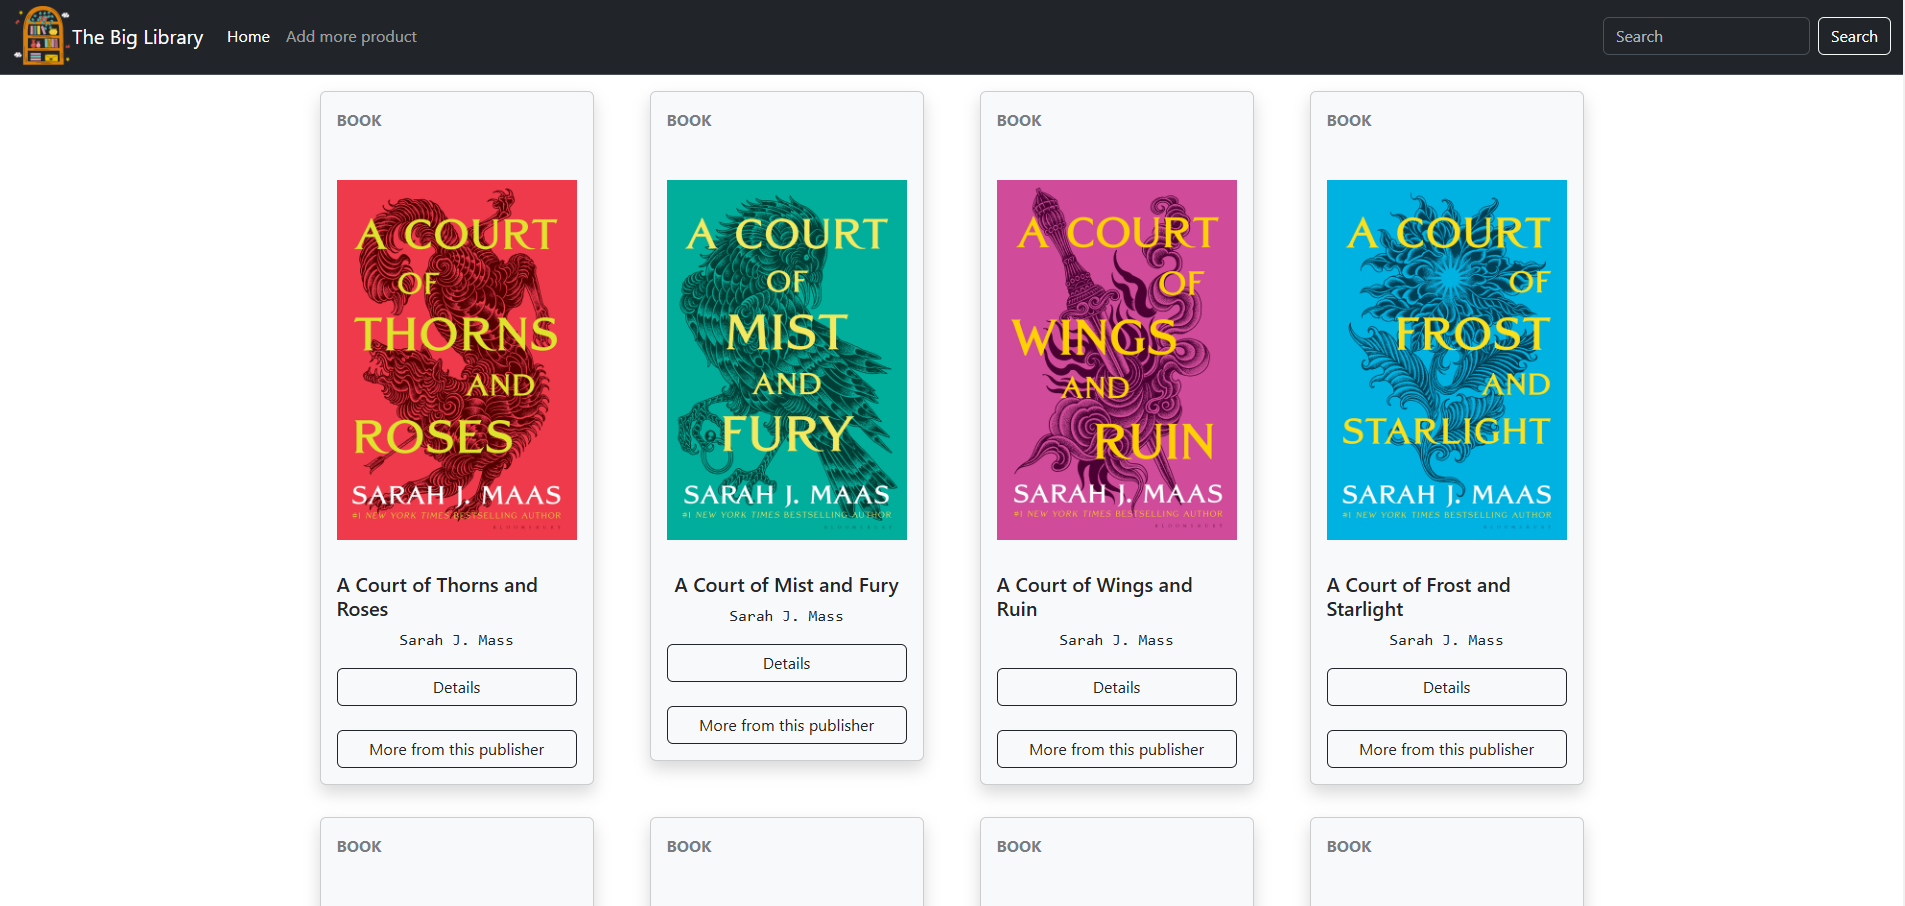Viewport: 1905px width, 906px height.
Task: View Details for A Court of Wings and Ruin
Action: coord(1116,687)
